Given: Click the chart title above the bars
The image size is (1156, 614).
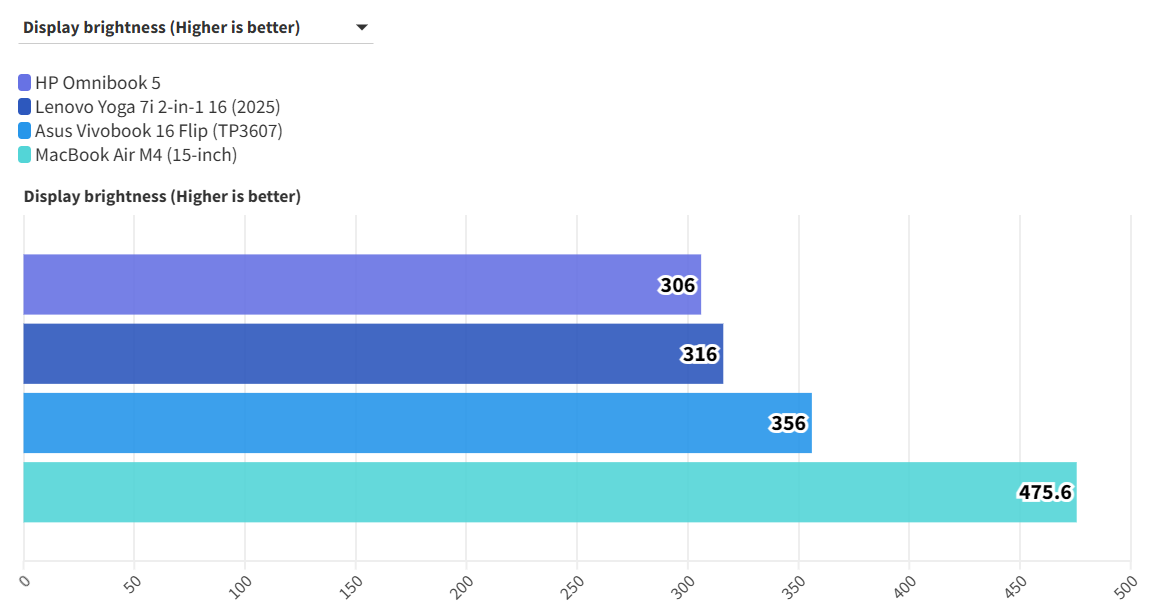Looking at the screenshot, I should click(x=162, y=197).
